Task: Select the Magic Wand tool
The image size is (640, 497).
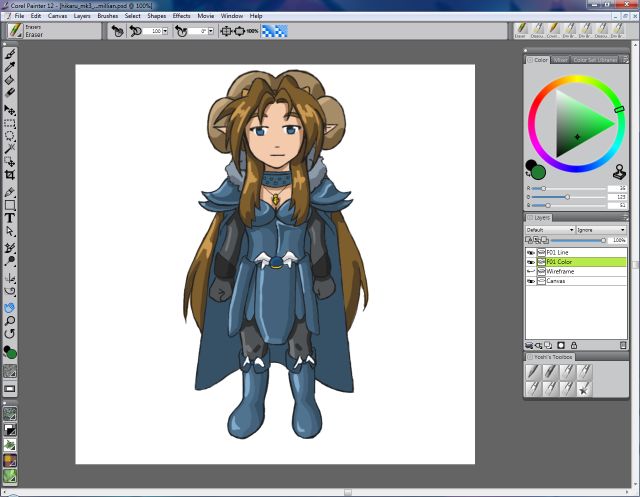Action: coord(10,149)
